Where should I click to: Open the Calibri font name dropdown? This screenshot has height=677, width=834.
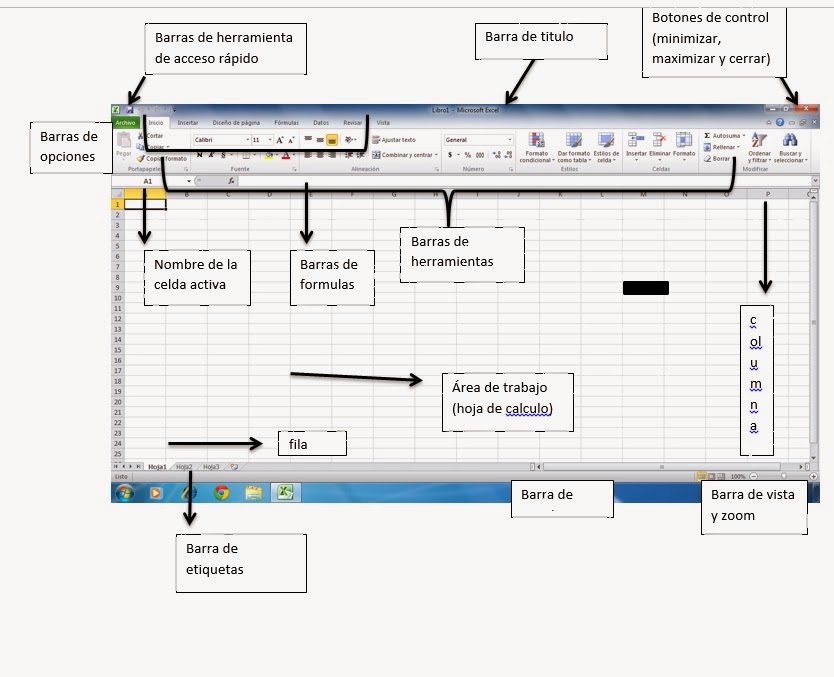click(247, 140)
